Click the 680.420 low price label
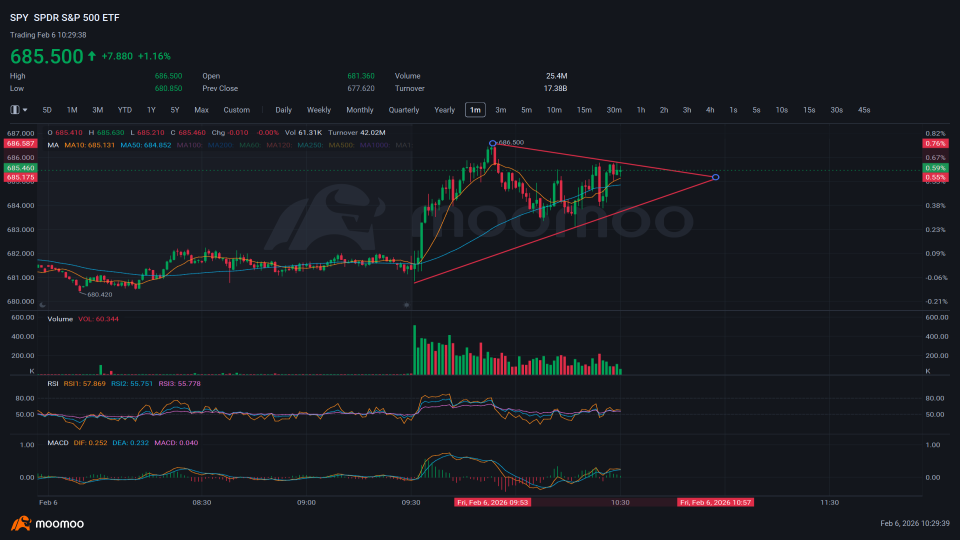Screen dimensions: 960x540 click(x=100, y=295)
